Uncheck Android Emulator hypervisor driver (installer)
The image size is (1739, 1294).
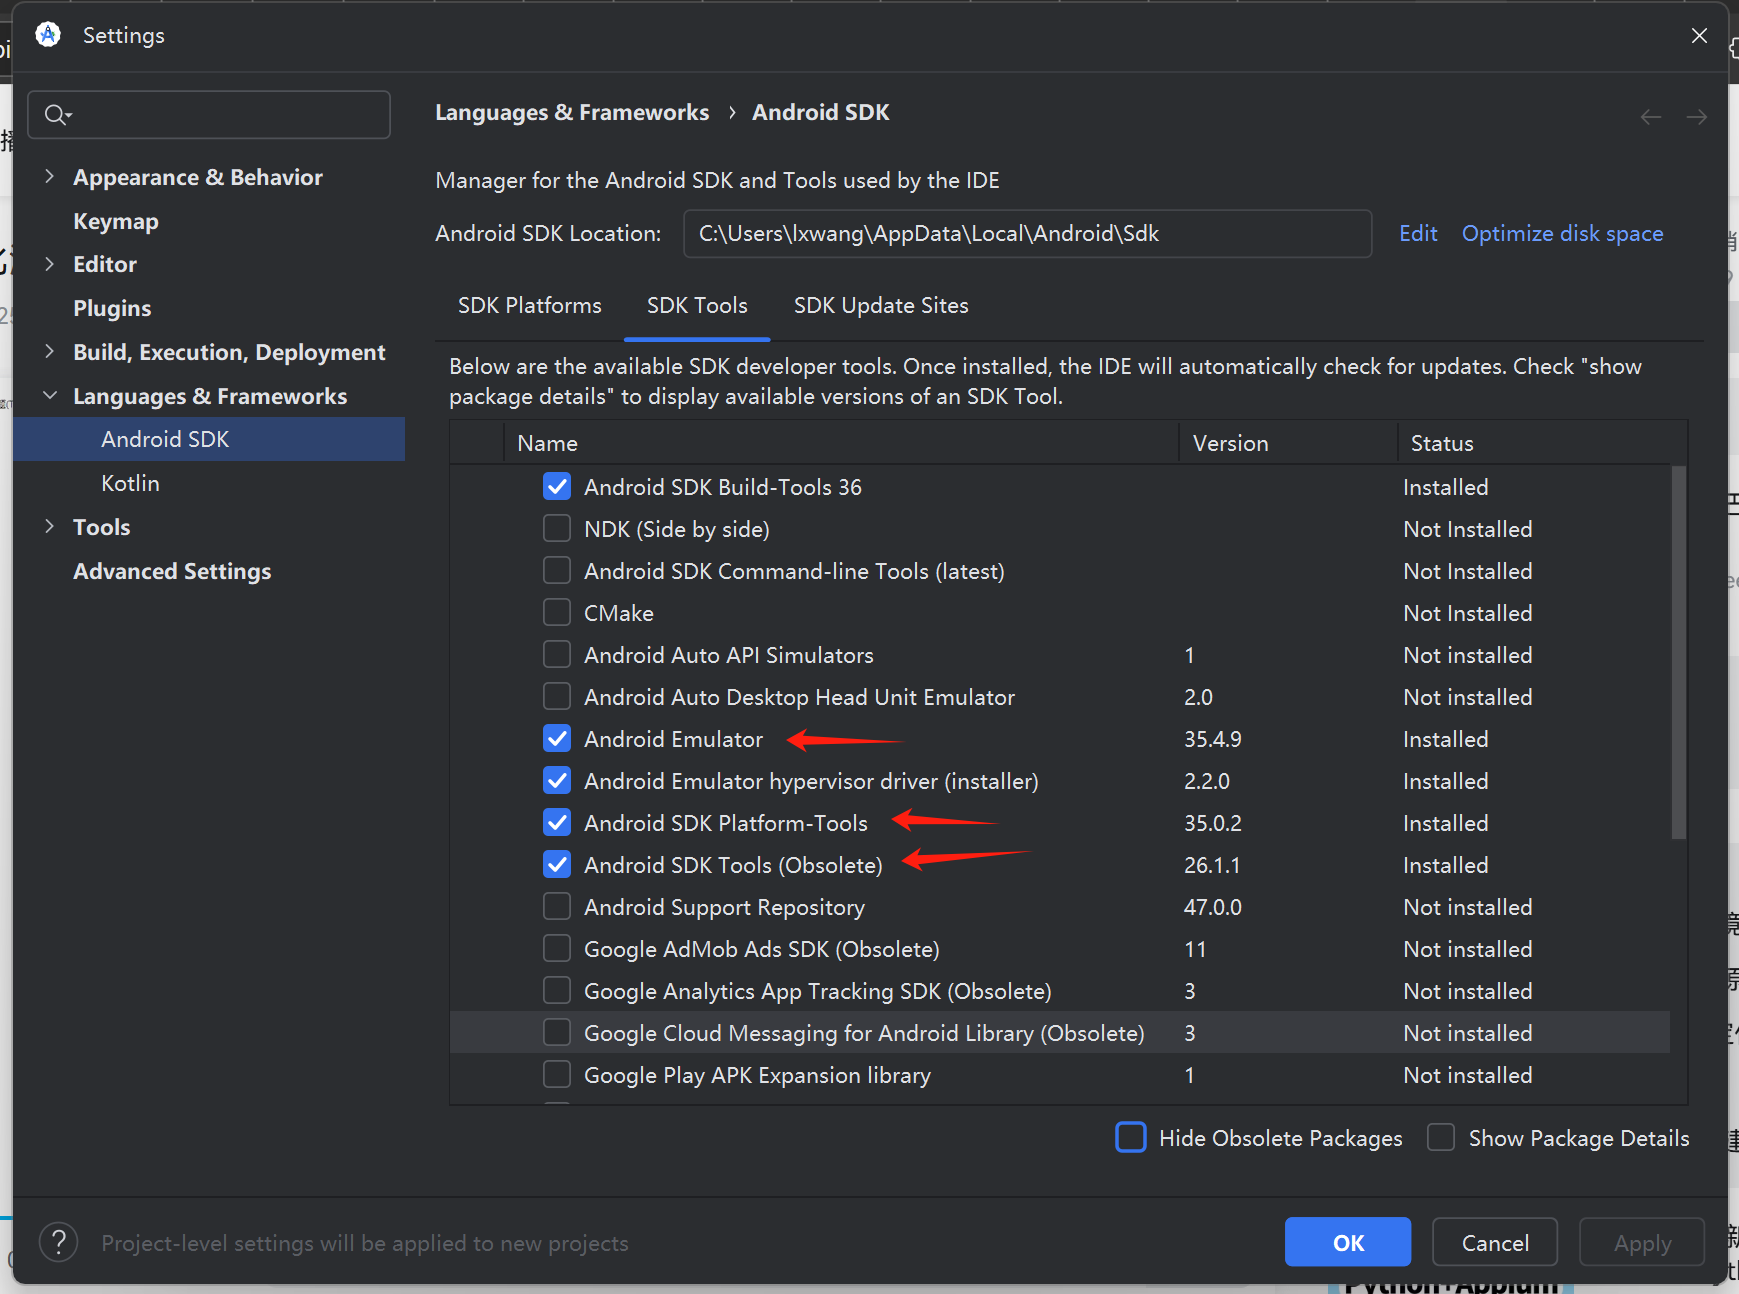[557, 781]
